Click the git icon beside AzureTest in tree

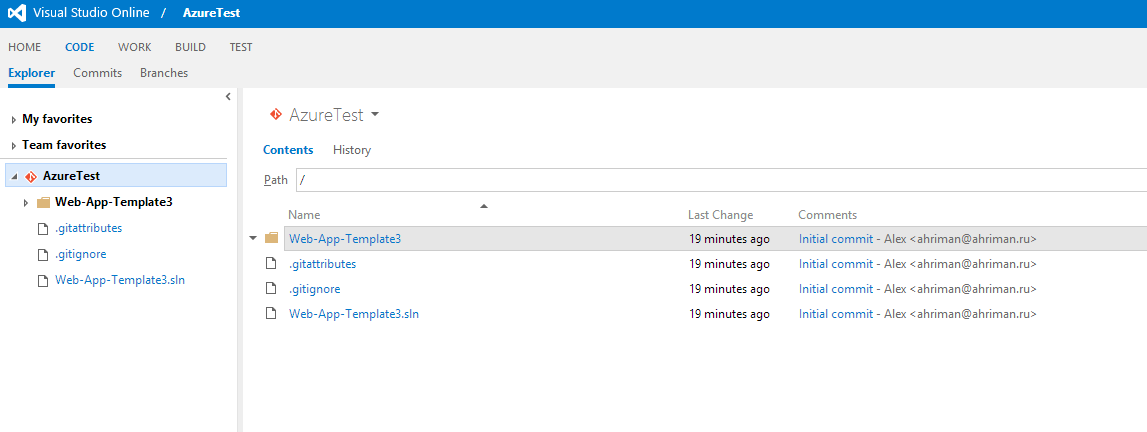31,176
